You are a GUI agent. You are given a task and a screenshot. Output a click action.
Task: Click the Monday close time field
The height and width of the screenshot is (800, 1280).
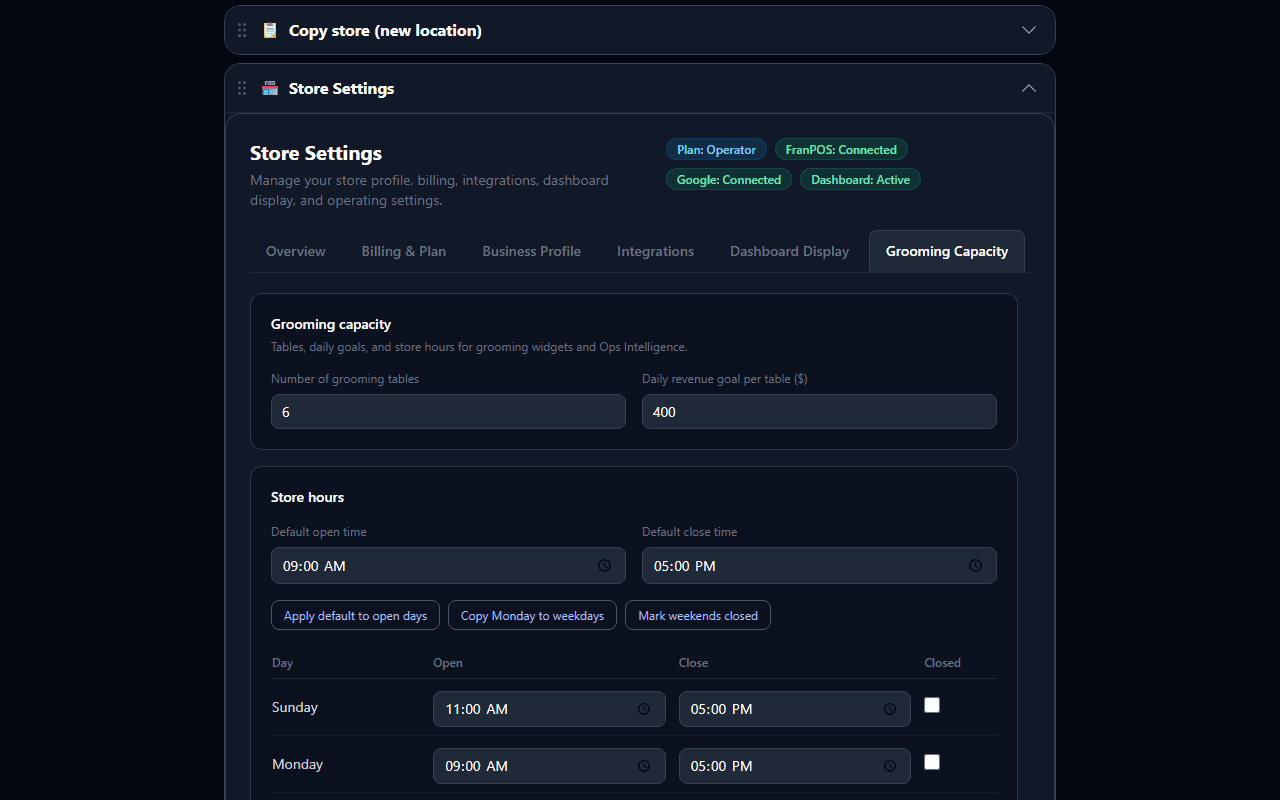pyautogui.click(x=795, y=766)
